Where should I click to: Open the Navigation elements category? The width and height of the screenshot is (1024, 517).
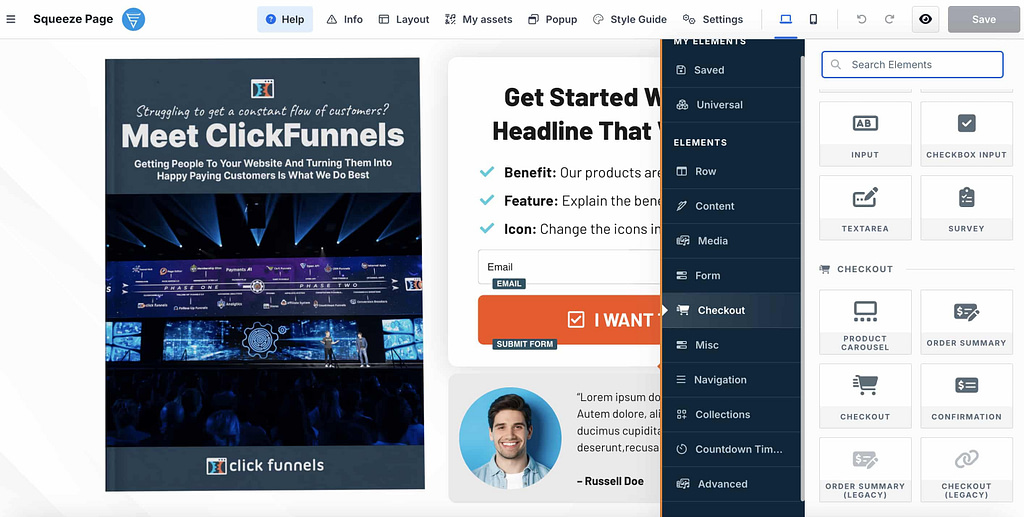(x=732, y=379)
